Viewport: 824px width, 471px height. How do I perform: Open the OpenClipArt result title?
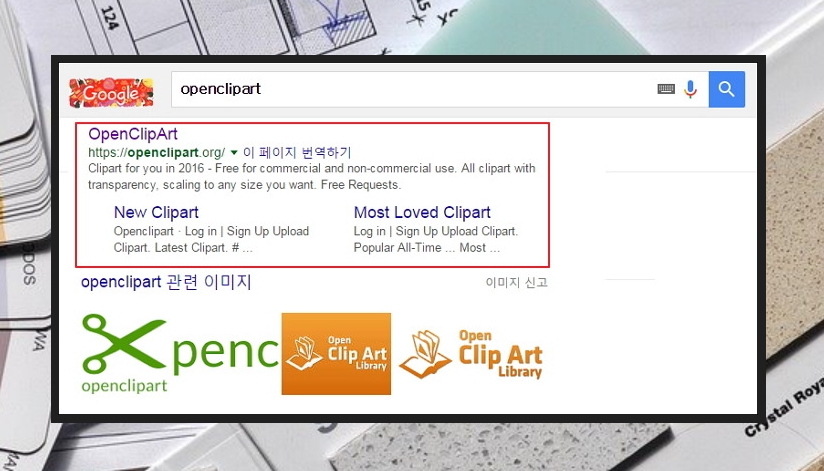(x=133, y=134)
